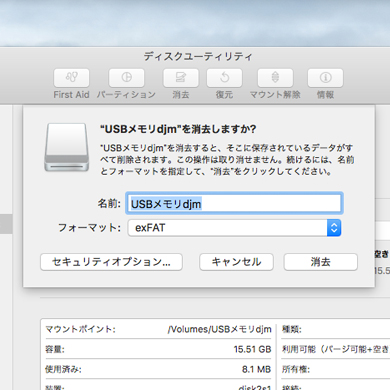Click the マウント解除 toolbar icon
The height and width of the screenshot is (390, 390).
[x=275, y=78]
